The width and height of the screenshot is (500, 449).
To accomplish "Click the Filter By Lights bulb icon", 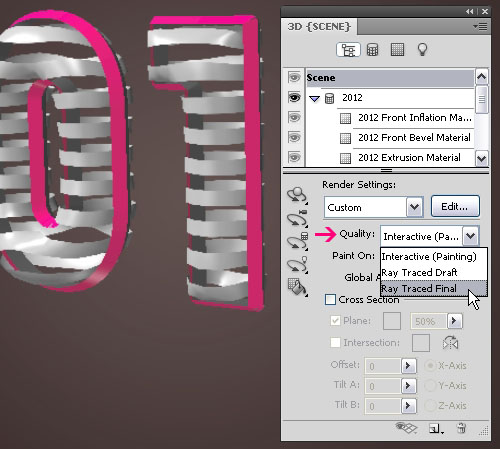I will [x=422, y=50].
